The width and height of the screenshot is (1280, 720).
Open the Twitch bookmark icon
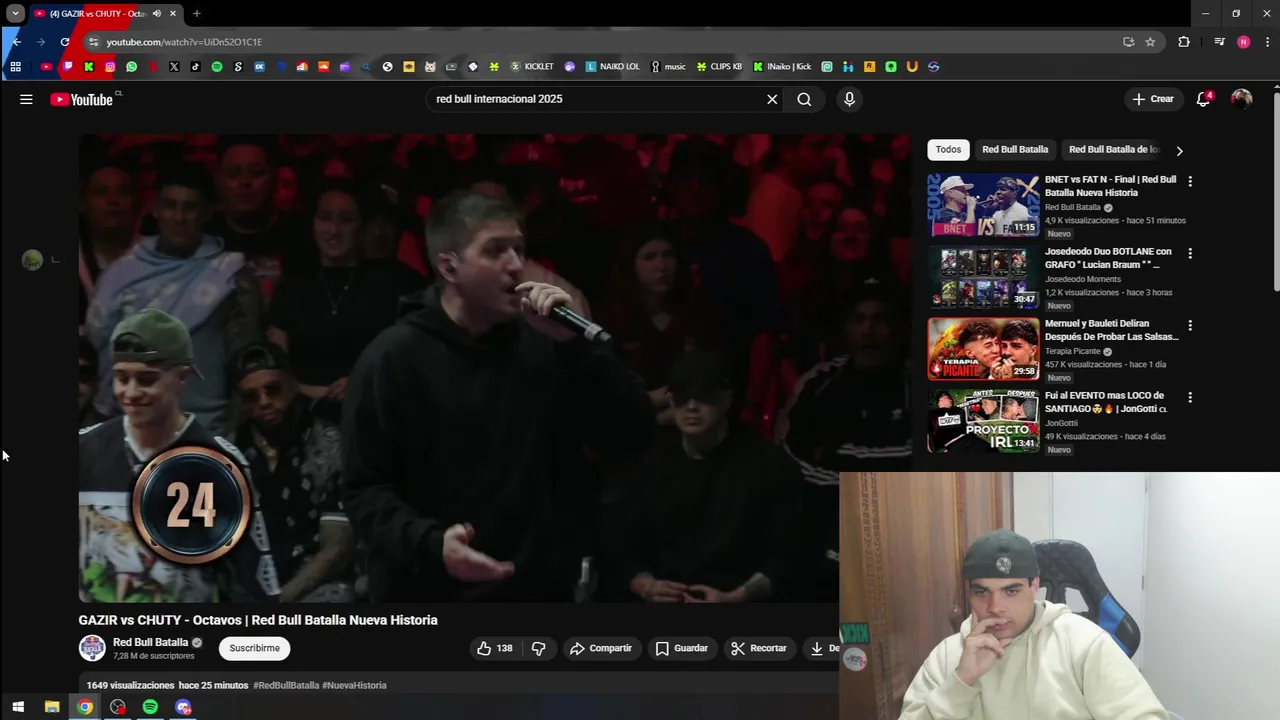pyautogui.click(x=68, y=67)
